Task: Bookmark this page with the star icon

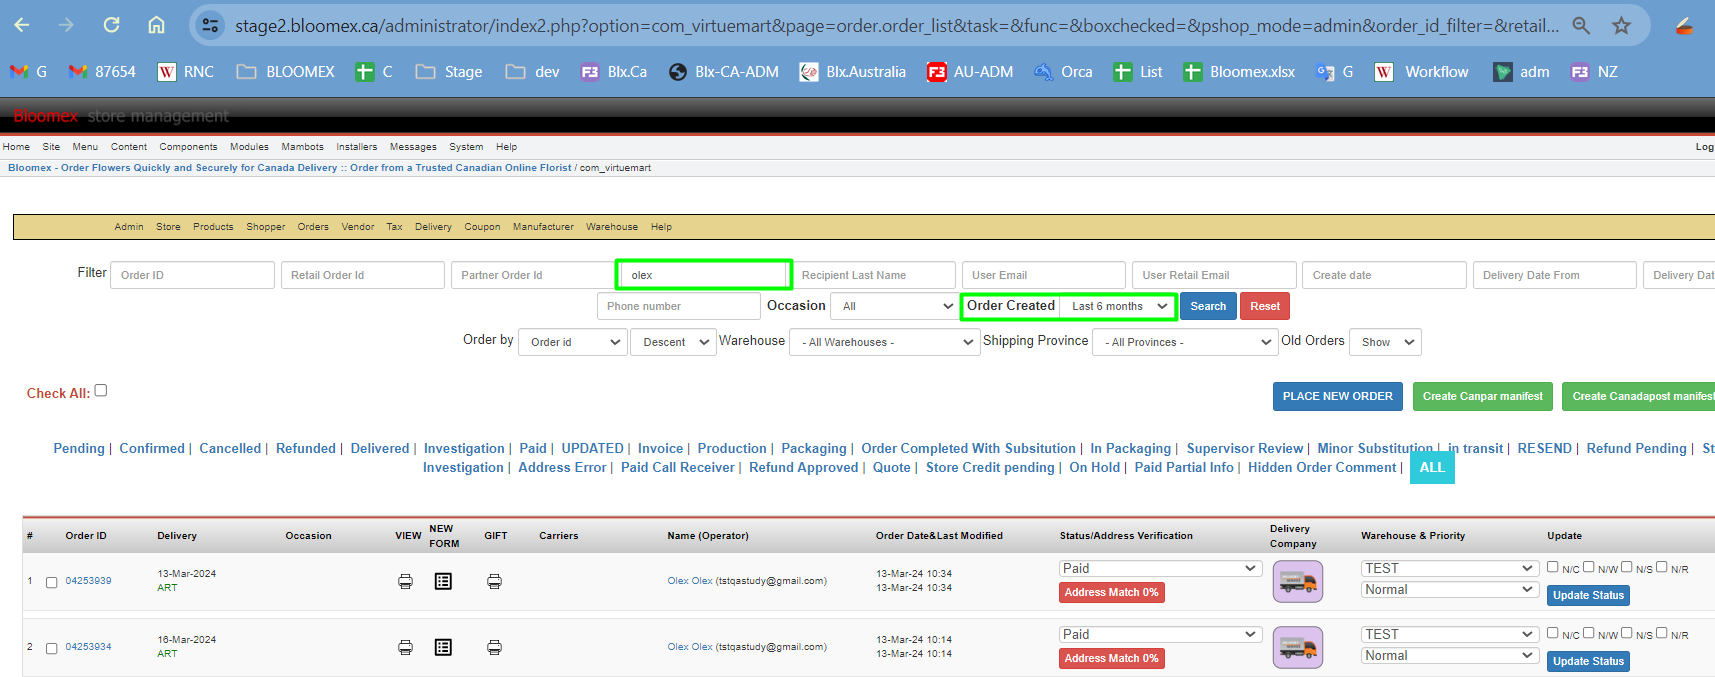Action: pos(1621,25)
